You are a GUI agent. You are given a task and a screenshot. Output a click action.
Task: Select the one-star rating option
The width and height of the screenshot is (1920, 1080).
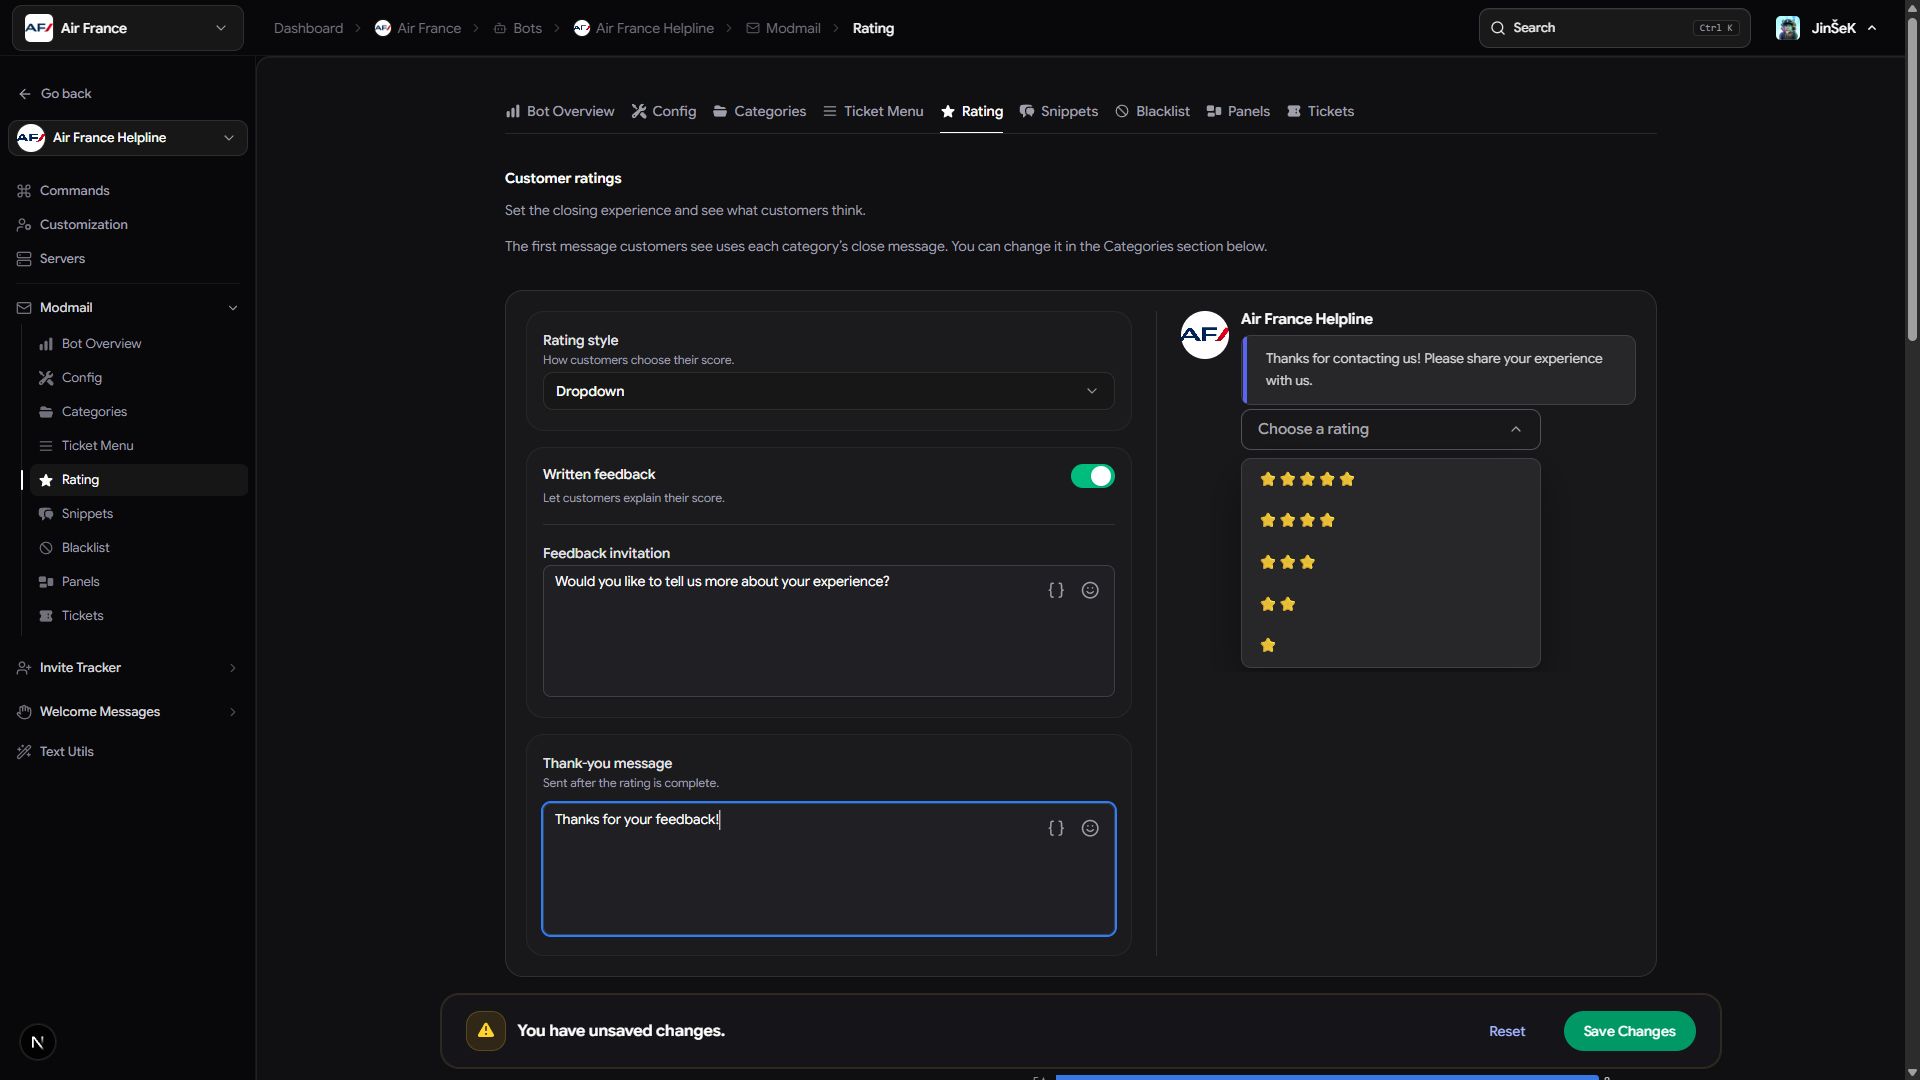pyautogui.click(x=1390, y=646)
